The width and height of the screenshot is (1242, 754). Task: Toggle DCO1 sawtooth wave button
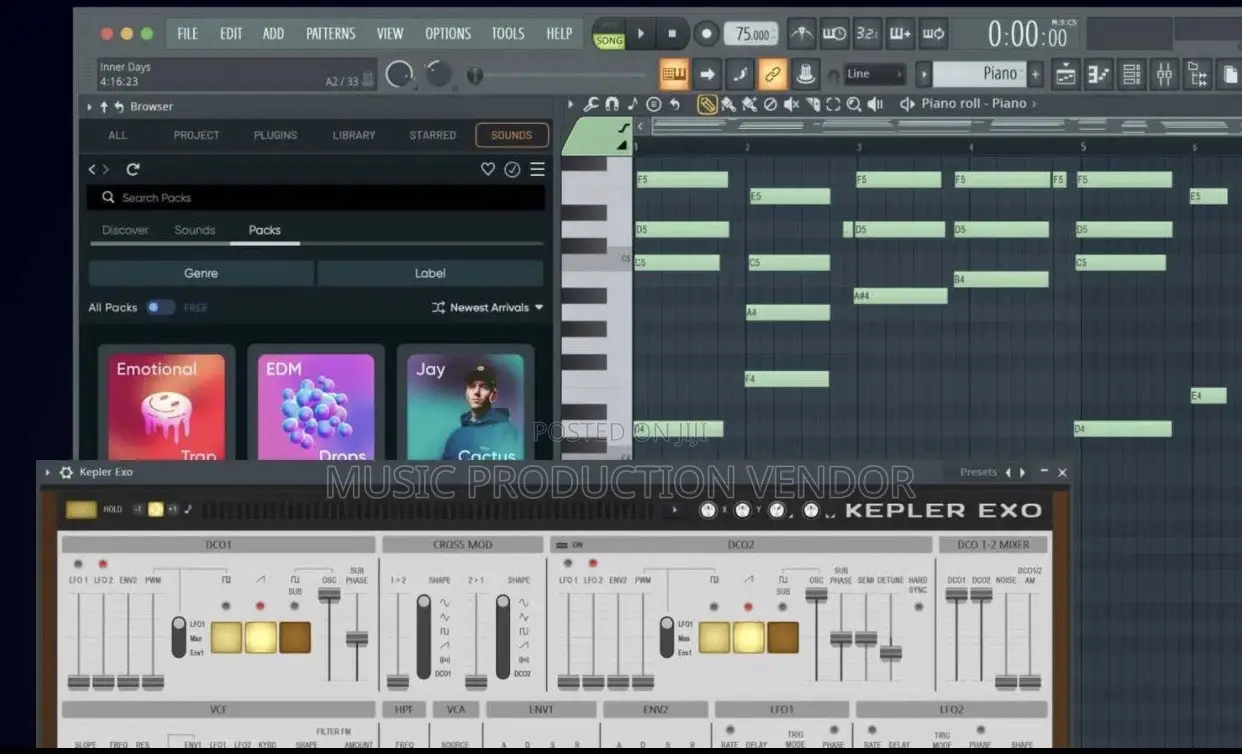[x=261, y=637]
